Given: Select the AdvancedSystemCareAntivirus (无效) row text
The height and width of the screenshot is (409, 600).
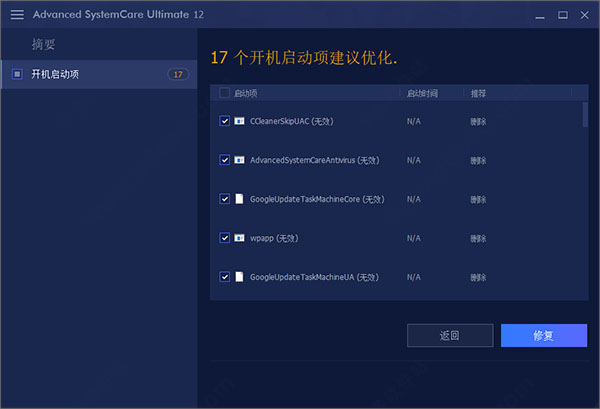Looking at the screenshot, I should 315,160.
